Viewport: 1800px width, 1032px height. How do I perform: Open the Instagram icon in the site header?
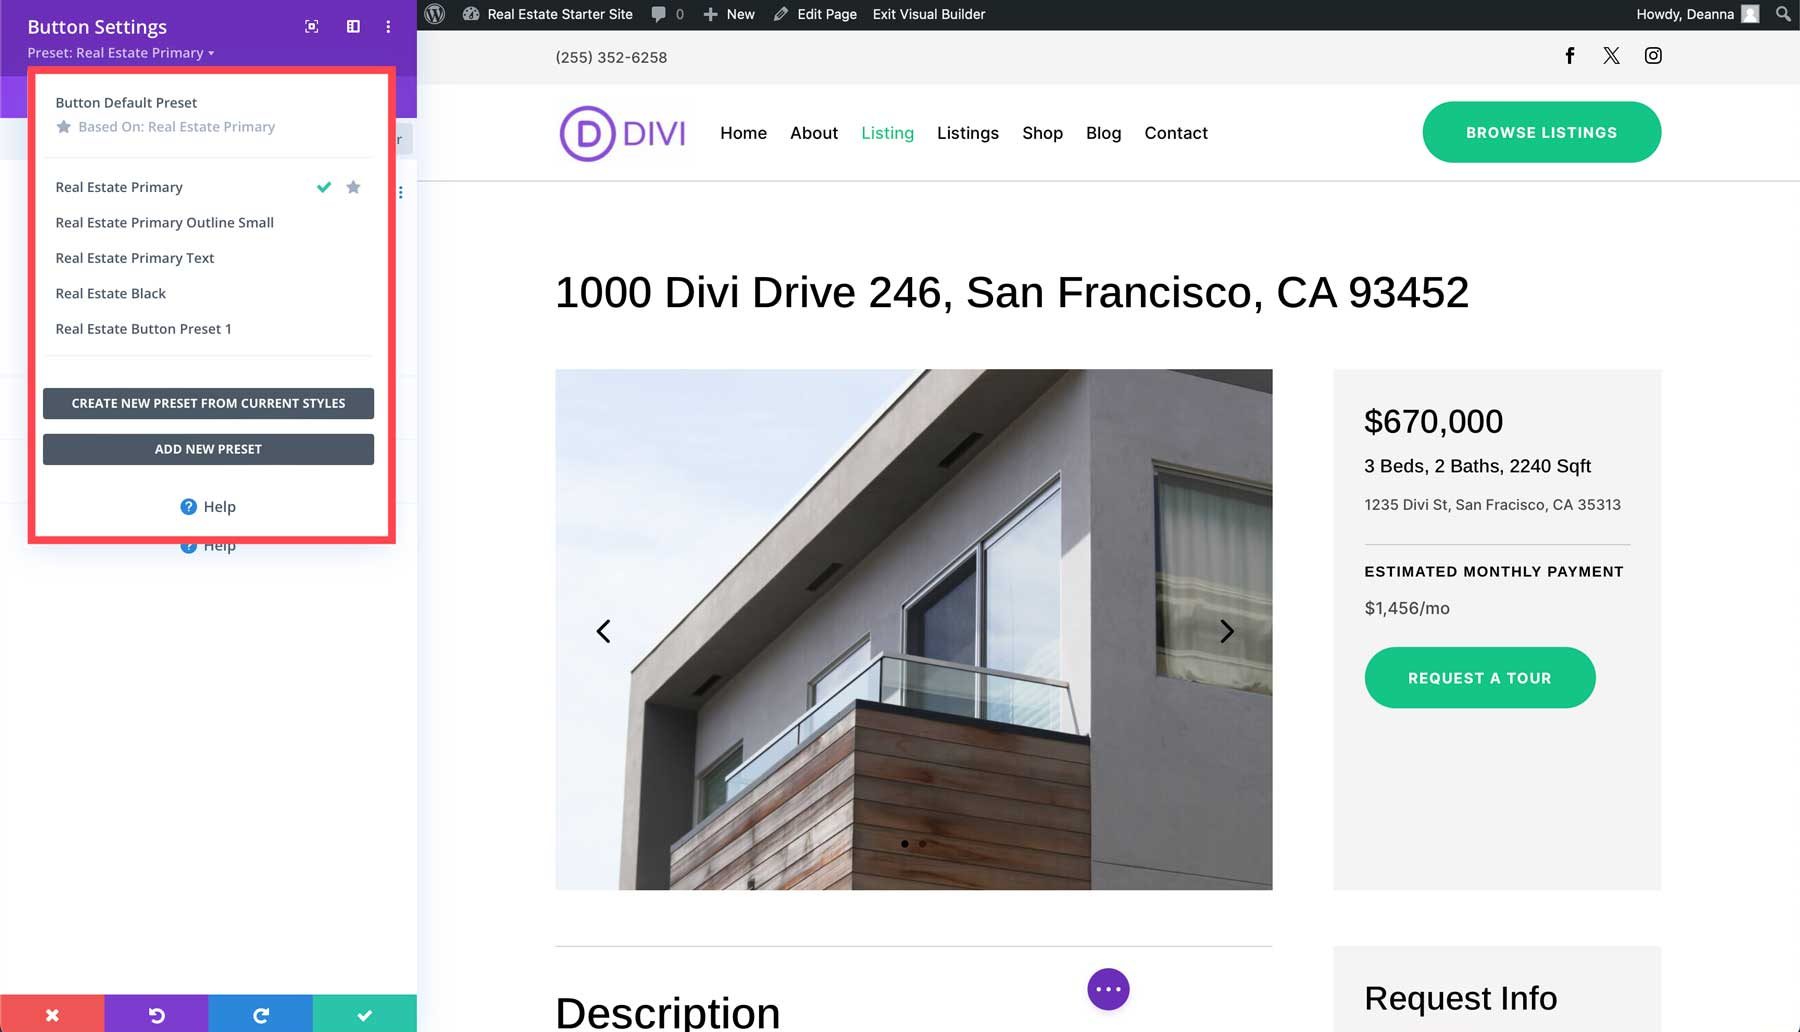1653,56
